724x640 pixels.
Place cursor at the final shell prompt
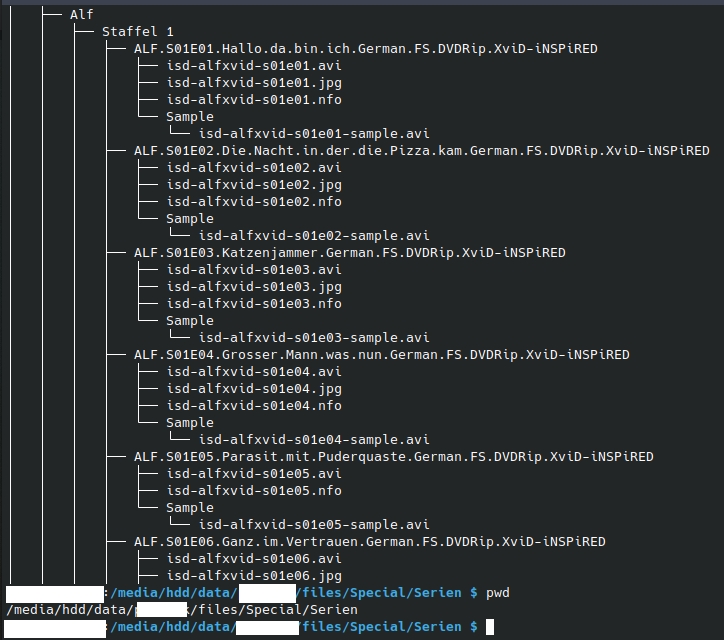point(490,627)
